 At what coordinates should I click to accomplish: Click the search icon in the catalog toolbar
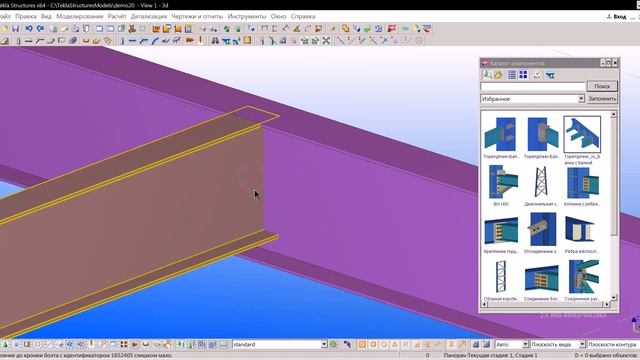point(487,75)
